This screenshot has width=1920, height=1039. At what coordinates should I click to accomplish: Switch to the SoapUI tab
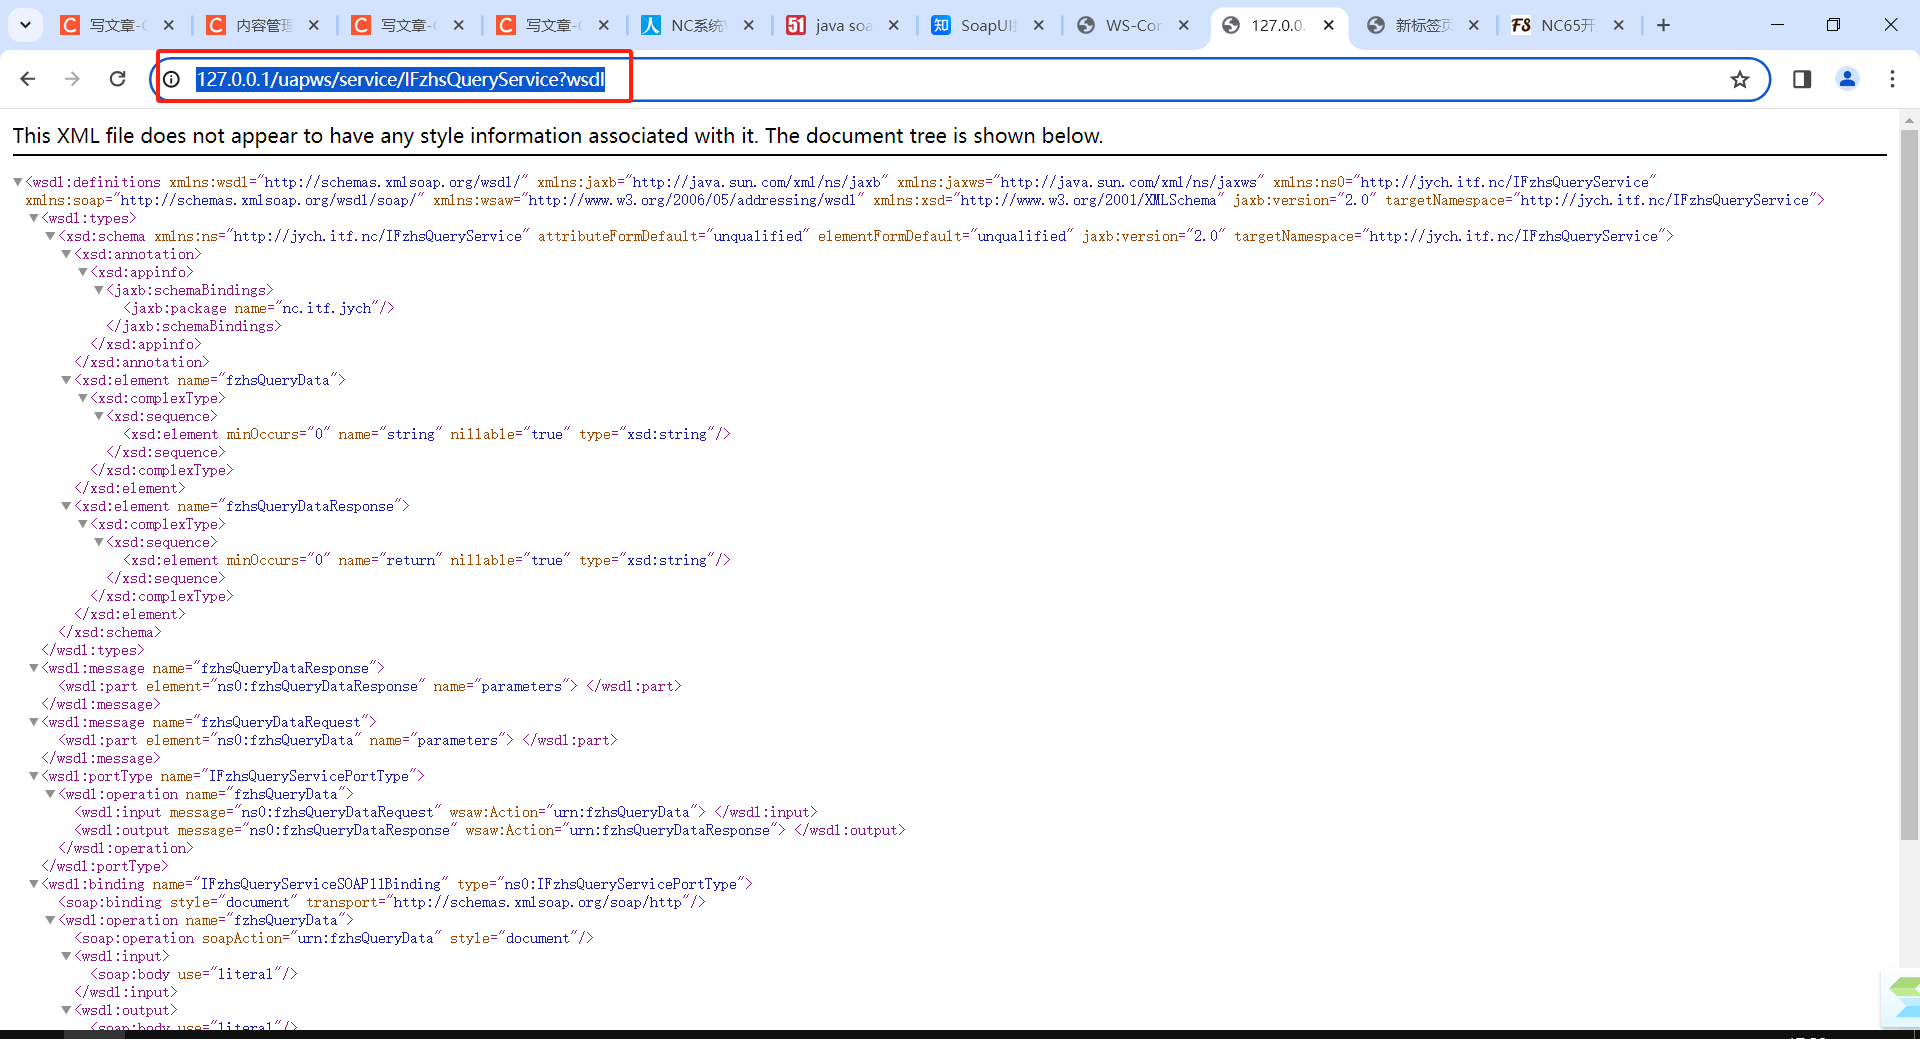click(x=986, y=25)
